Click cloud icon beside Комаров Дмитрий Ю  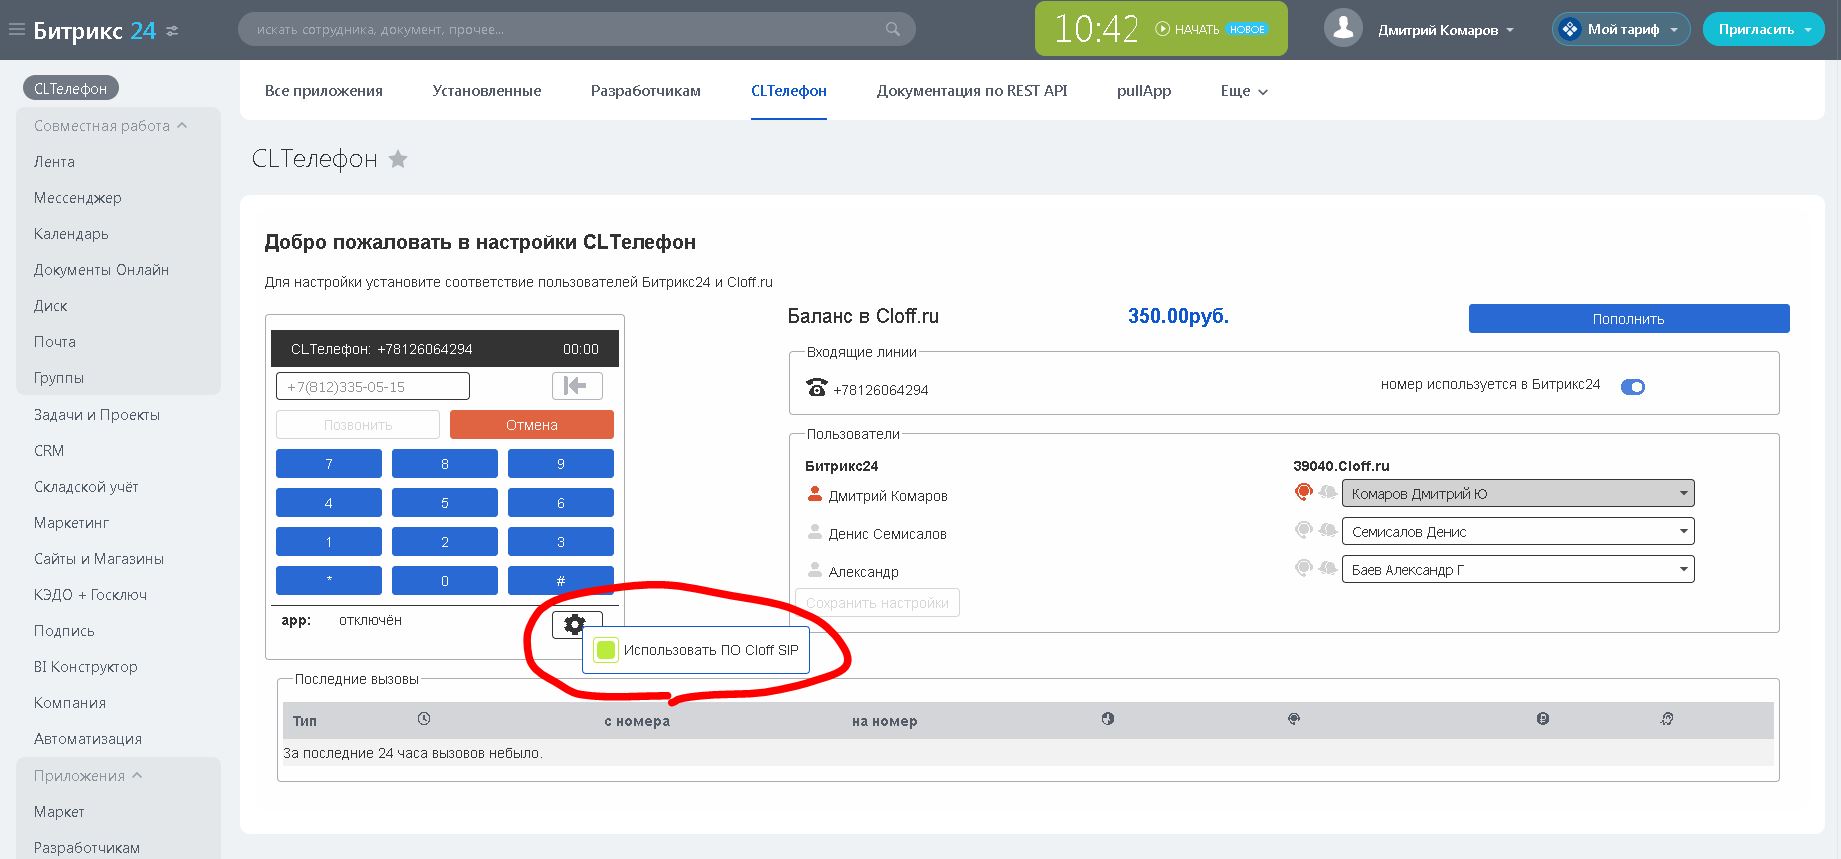[1327, 492]
